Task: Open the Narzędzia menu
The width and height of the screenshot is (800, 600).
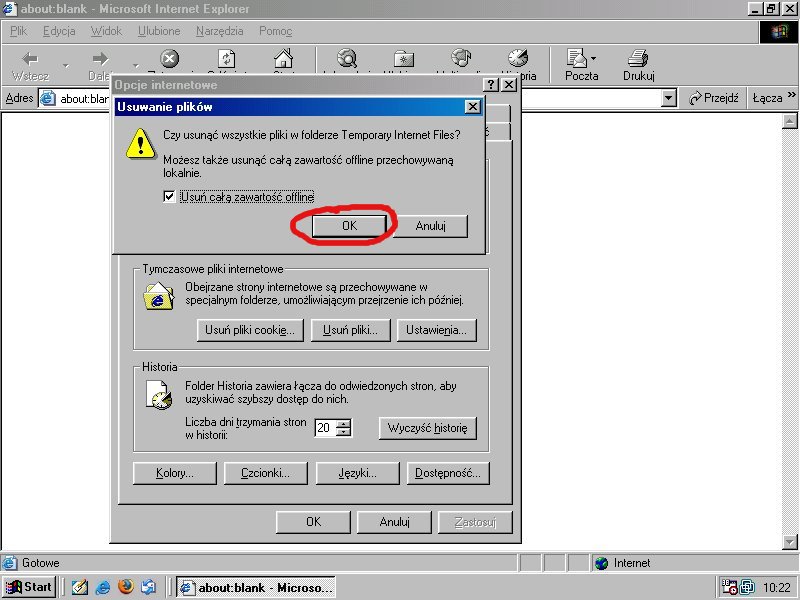Action: point(219,31)
